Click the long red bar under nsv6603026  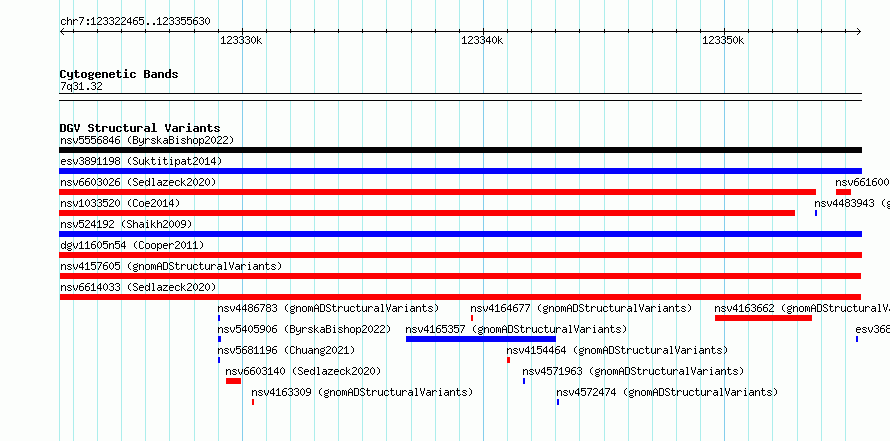(x=438, y=192)
